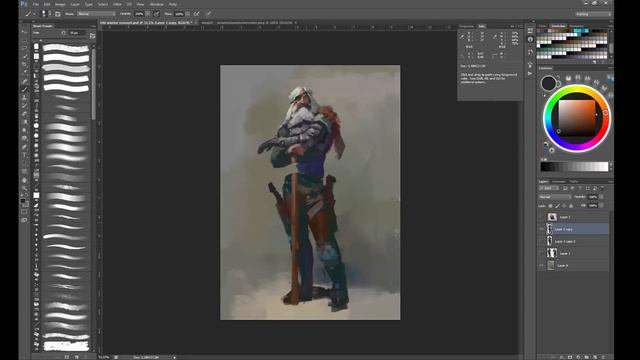This screenshot has height=360, width=640.
Task: Switch to the second document tab
Action: tap(248, 23)
